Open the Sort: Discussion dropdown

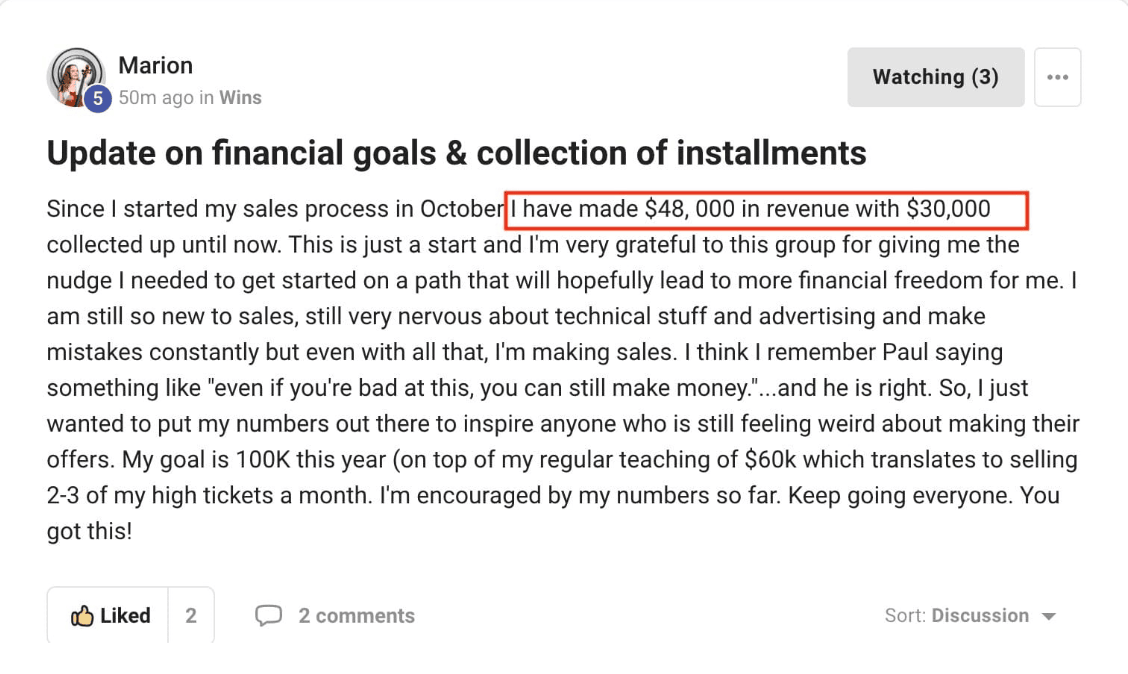[970, 616]
